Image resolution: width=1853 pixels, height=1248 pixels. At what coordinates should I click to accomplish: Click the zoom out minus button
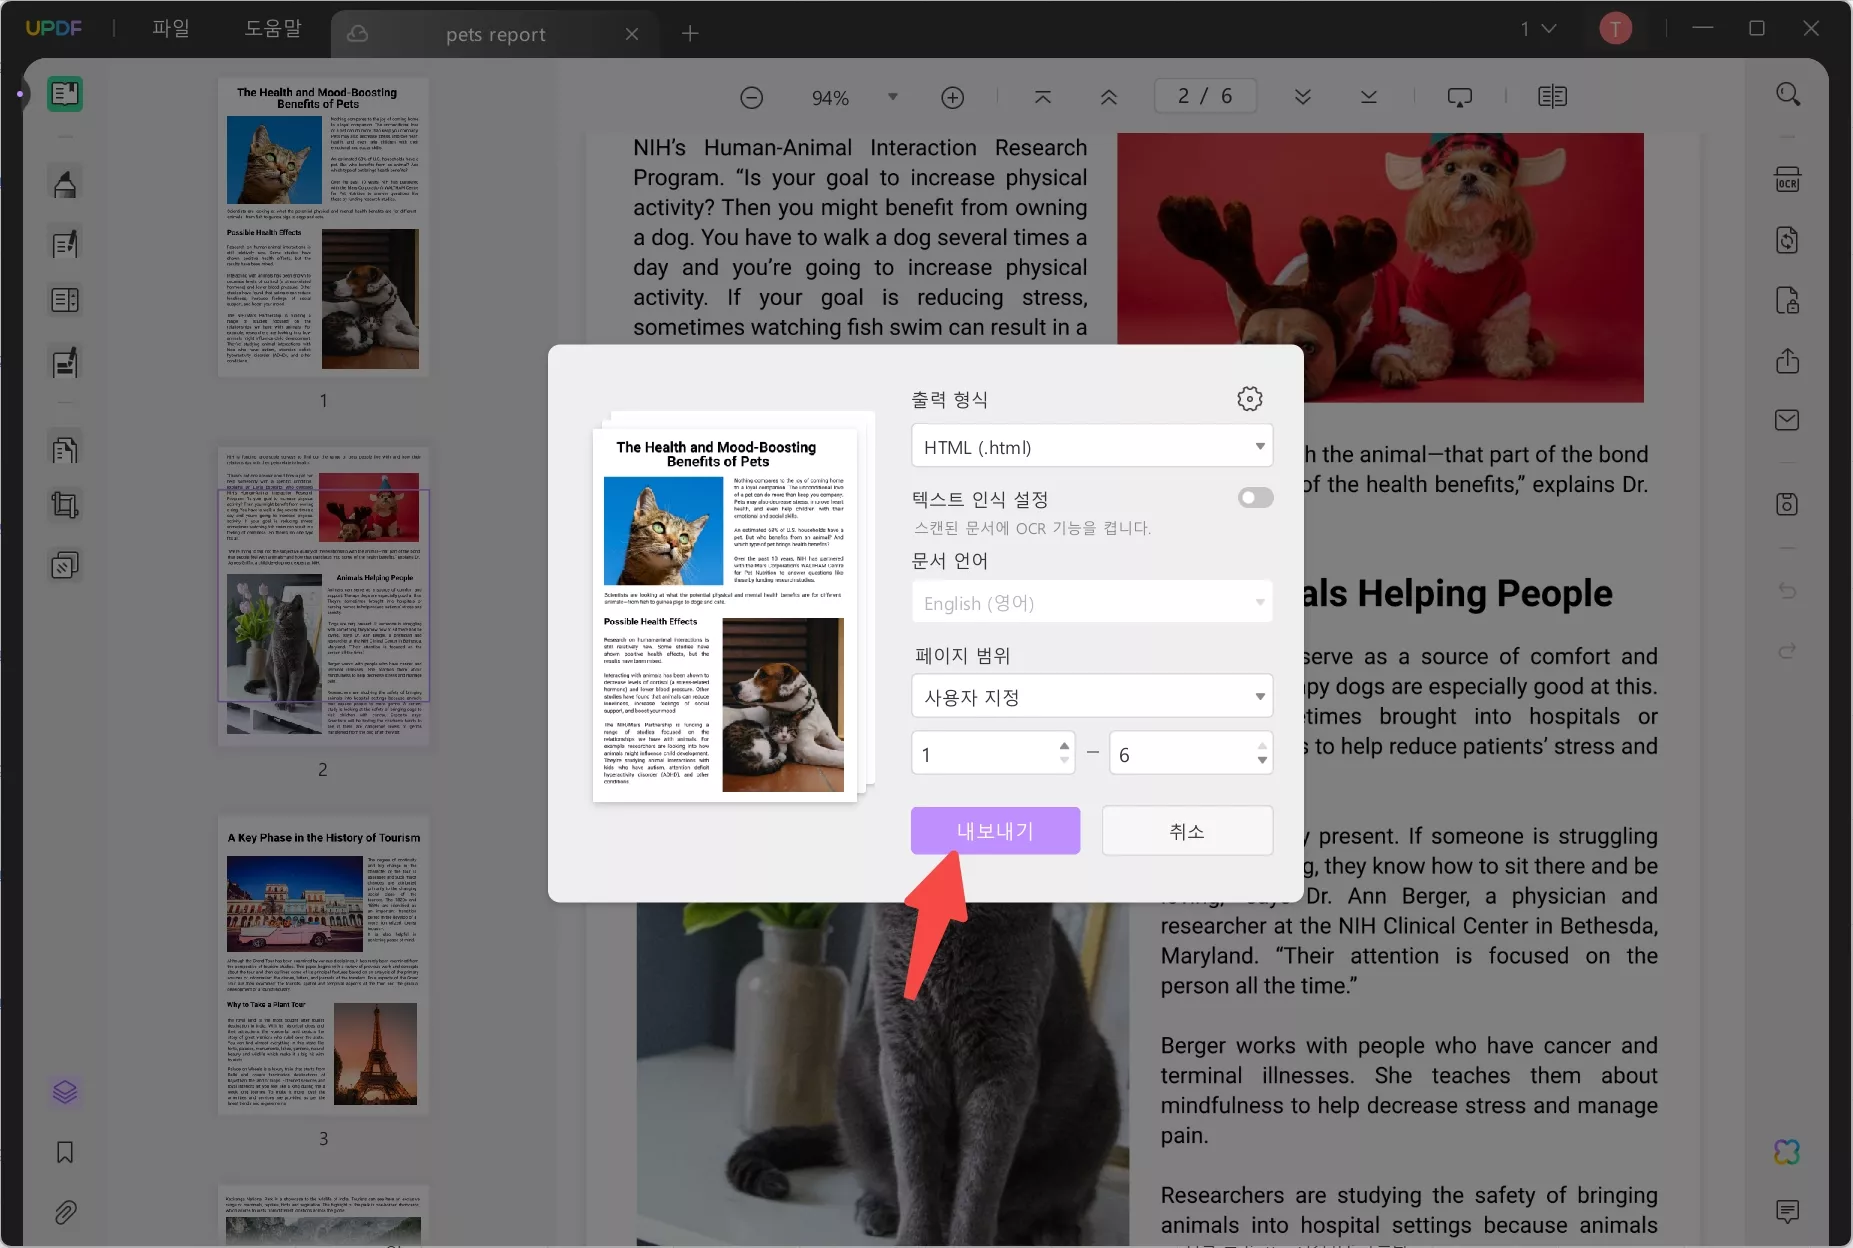pos(752,97)
